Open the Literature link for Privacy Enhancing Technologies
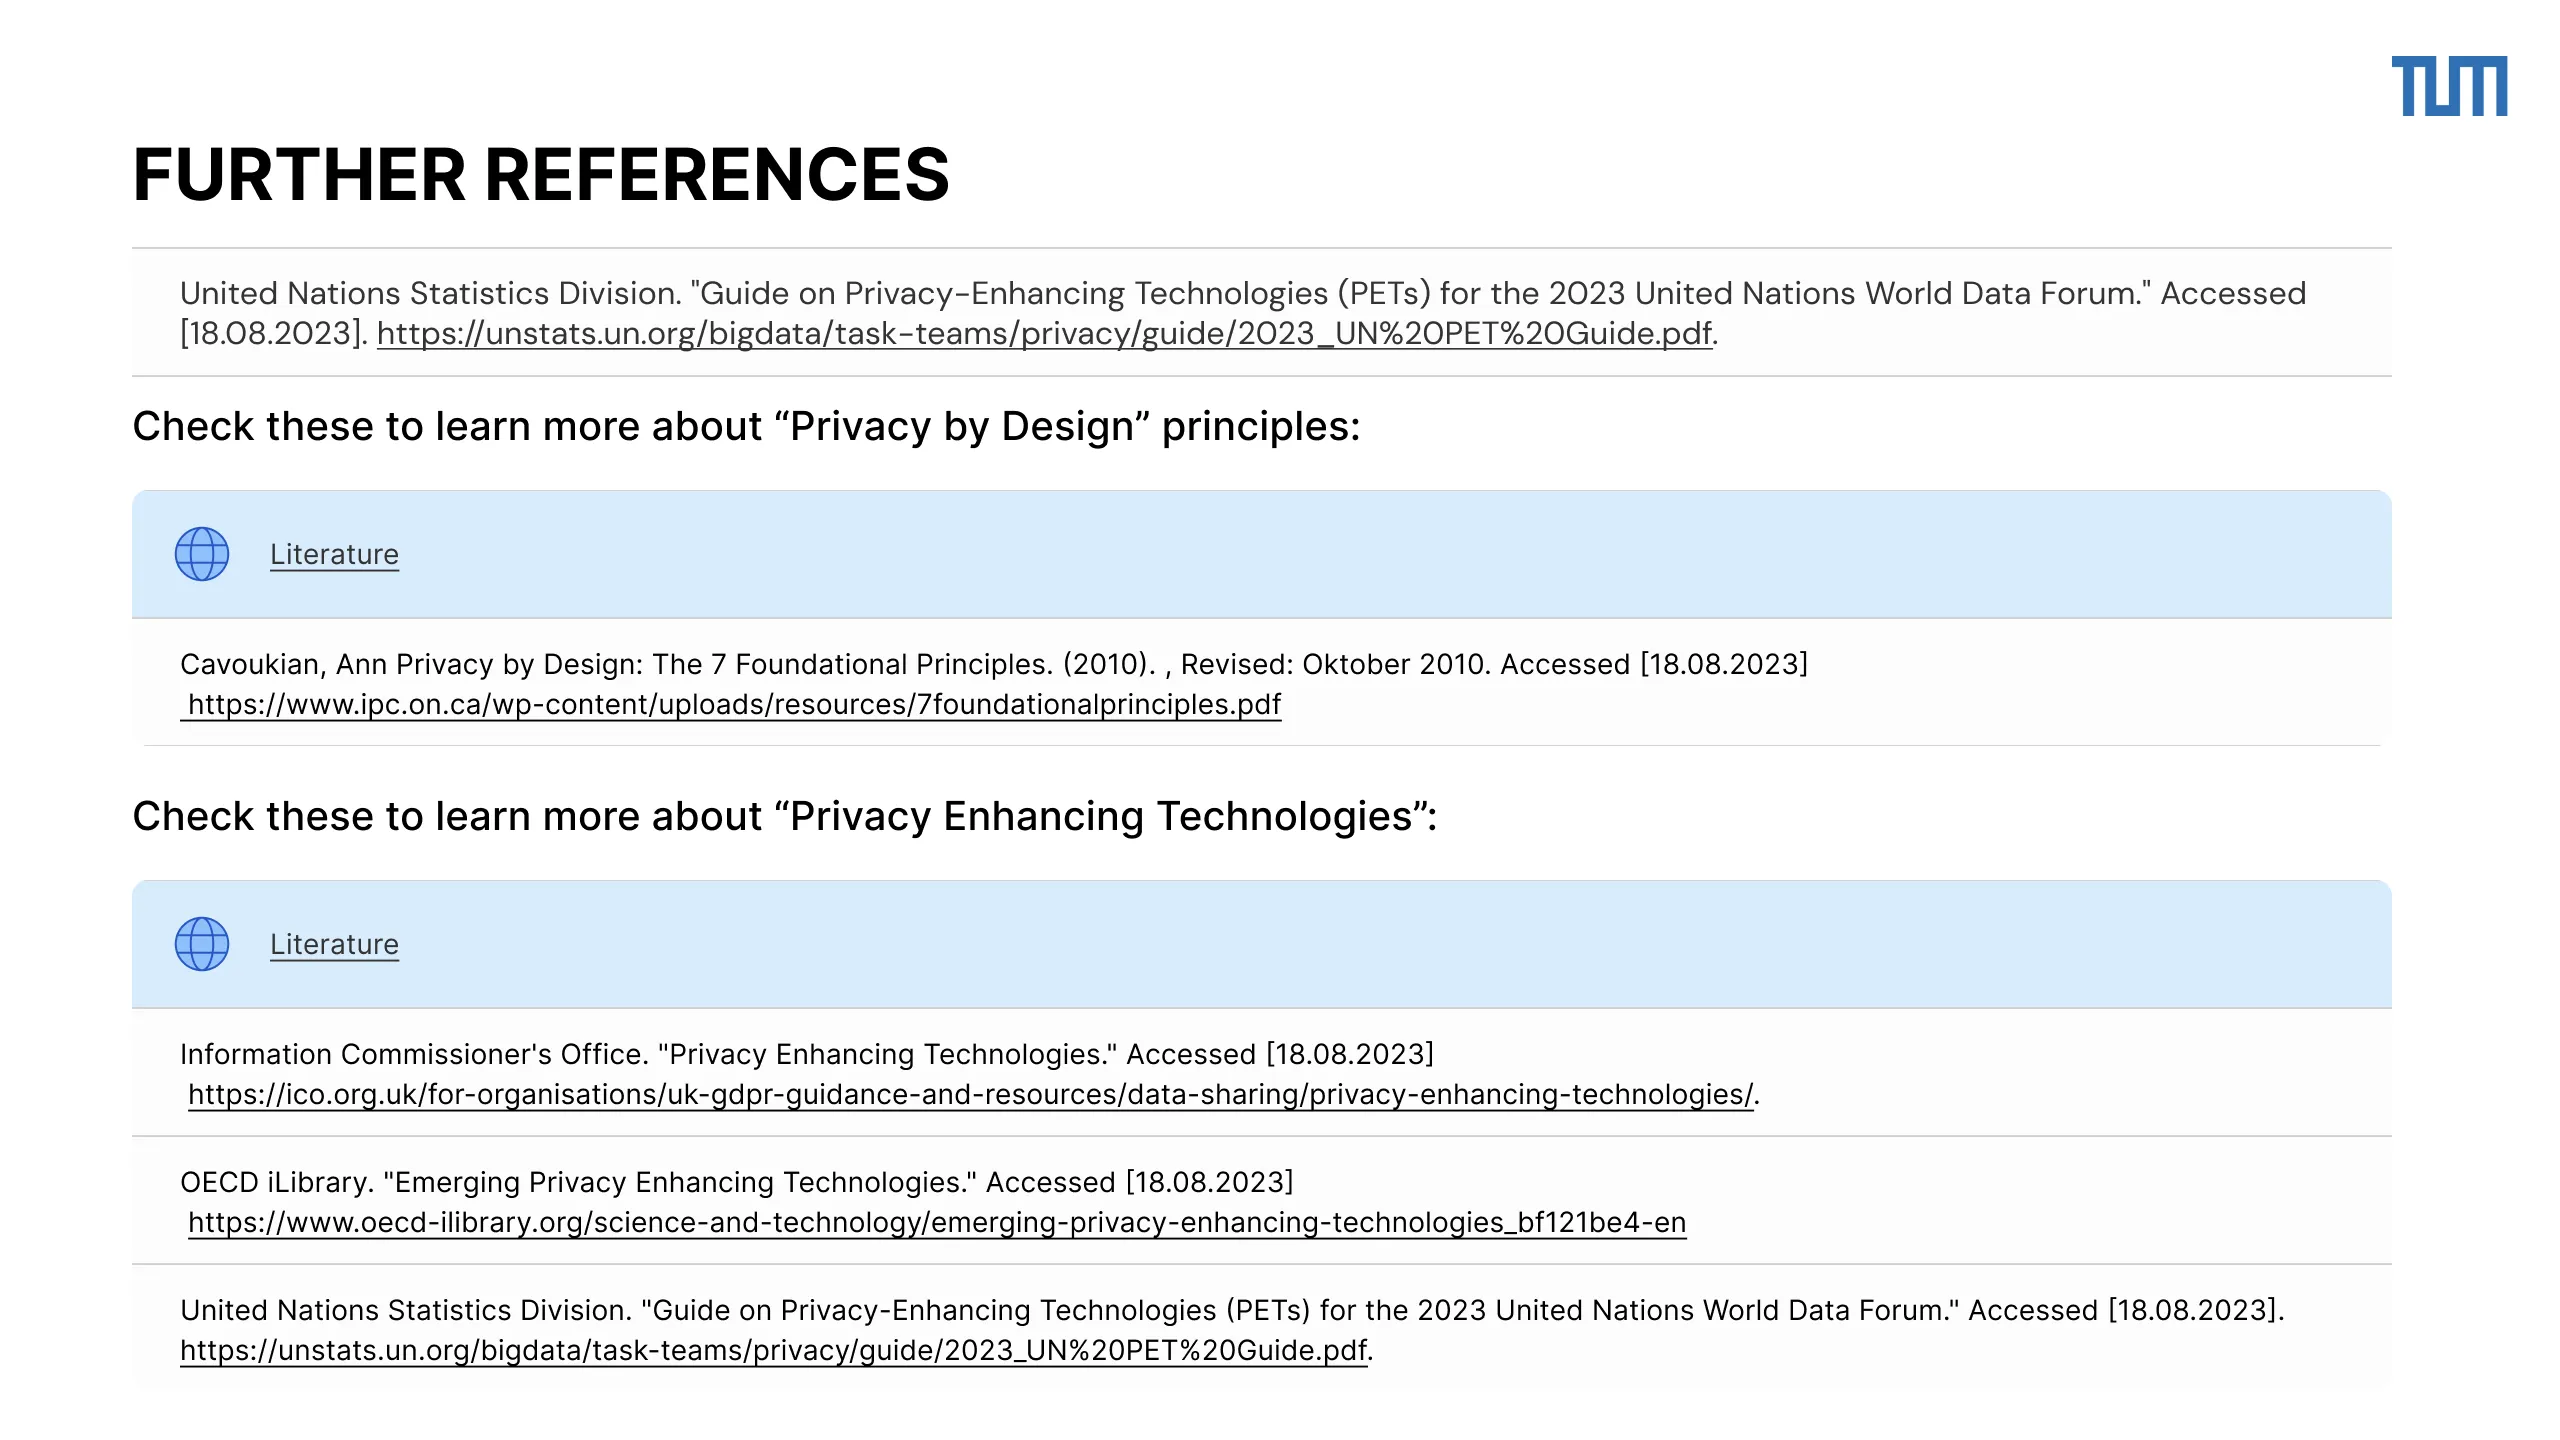Screen dimensions: 2560x1440 (x=334, y=944)
